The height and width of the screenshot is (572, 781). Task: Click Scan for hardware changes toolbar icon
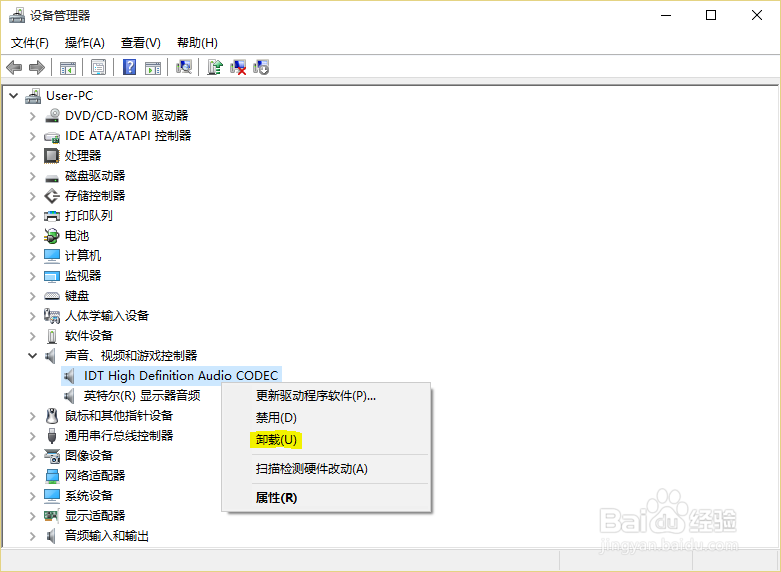[184, 67]
